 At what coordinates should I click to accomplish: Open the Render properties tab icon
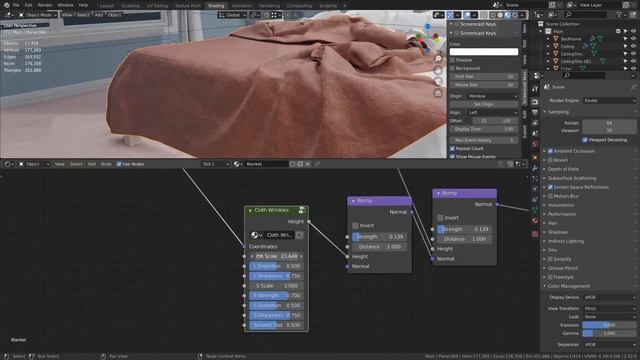(x=535, y=101)
